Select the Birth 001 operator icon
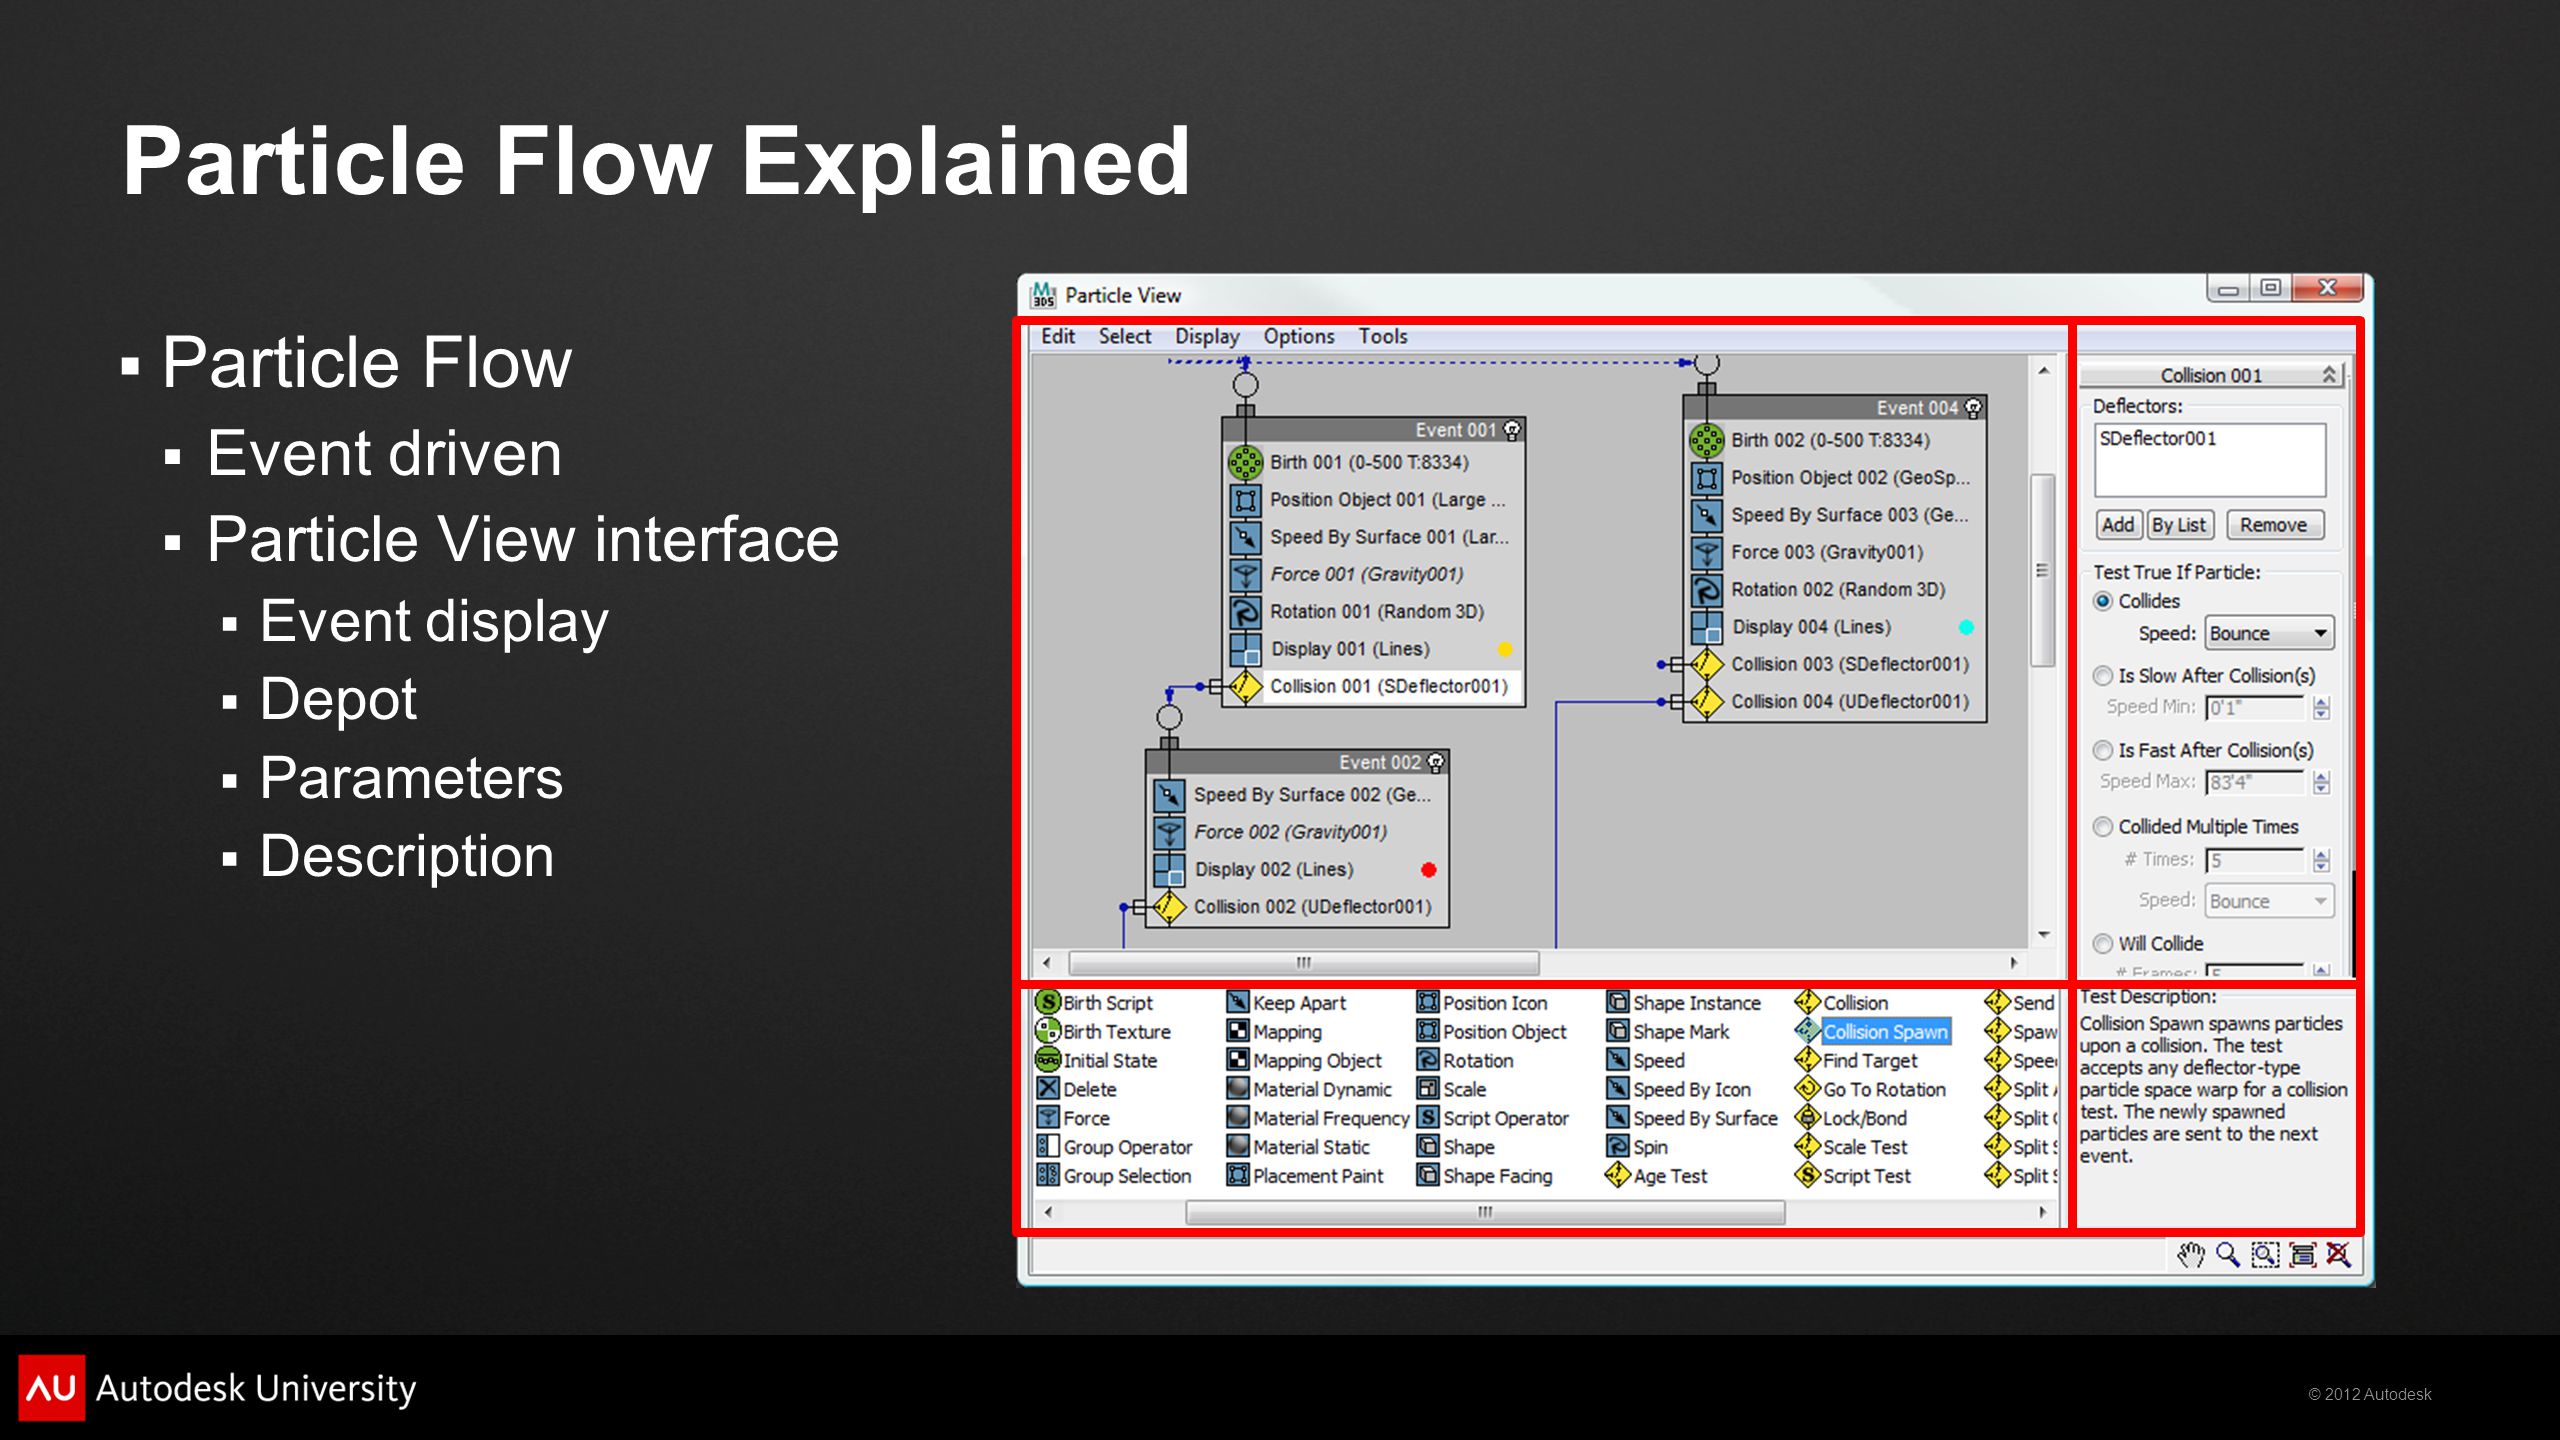This screenshot has width=2560, height=1440. pyautogui.click(x=1245, y=462)
